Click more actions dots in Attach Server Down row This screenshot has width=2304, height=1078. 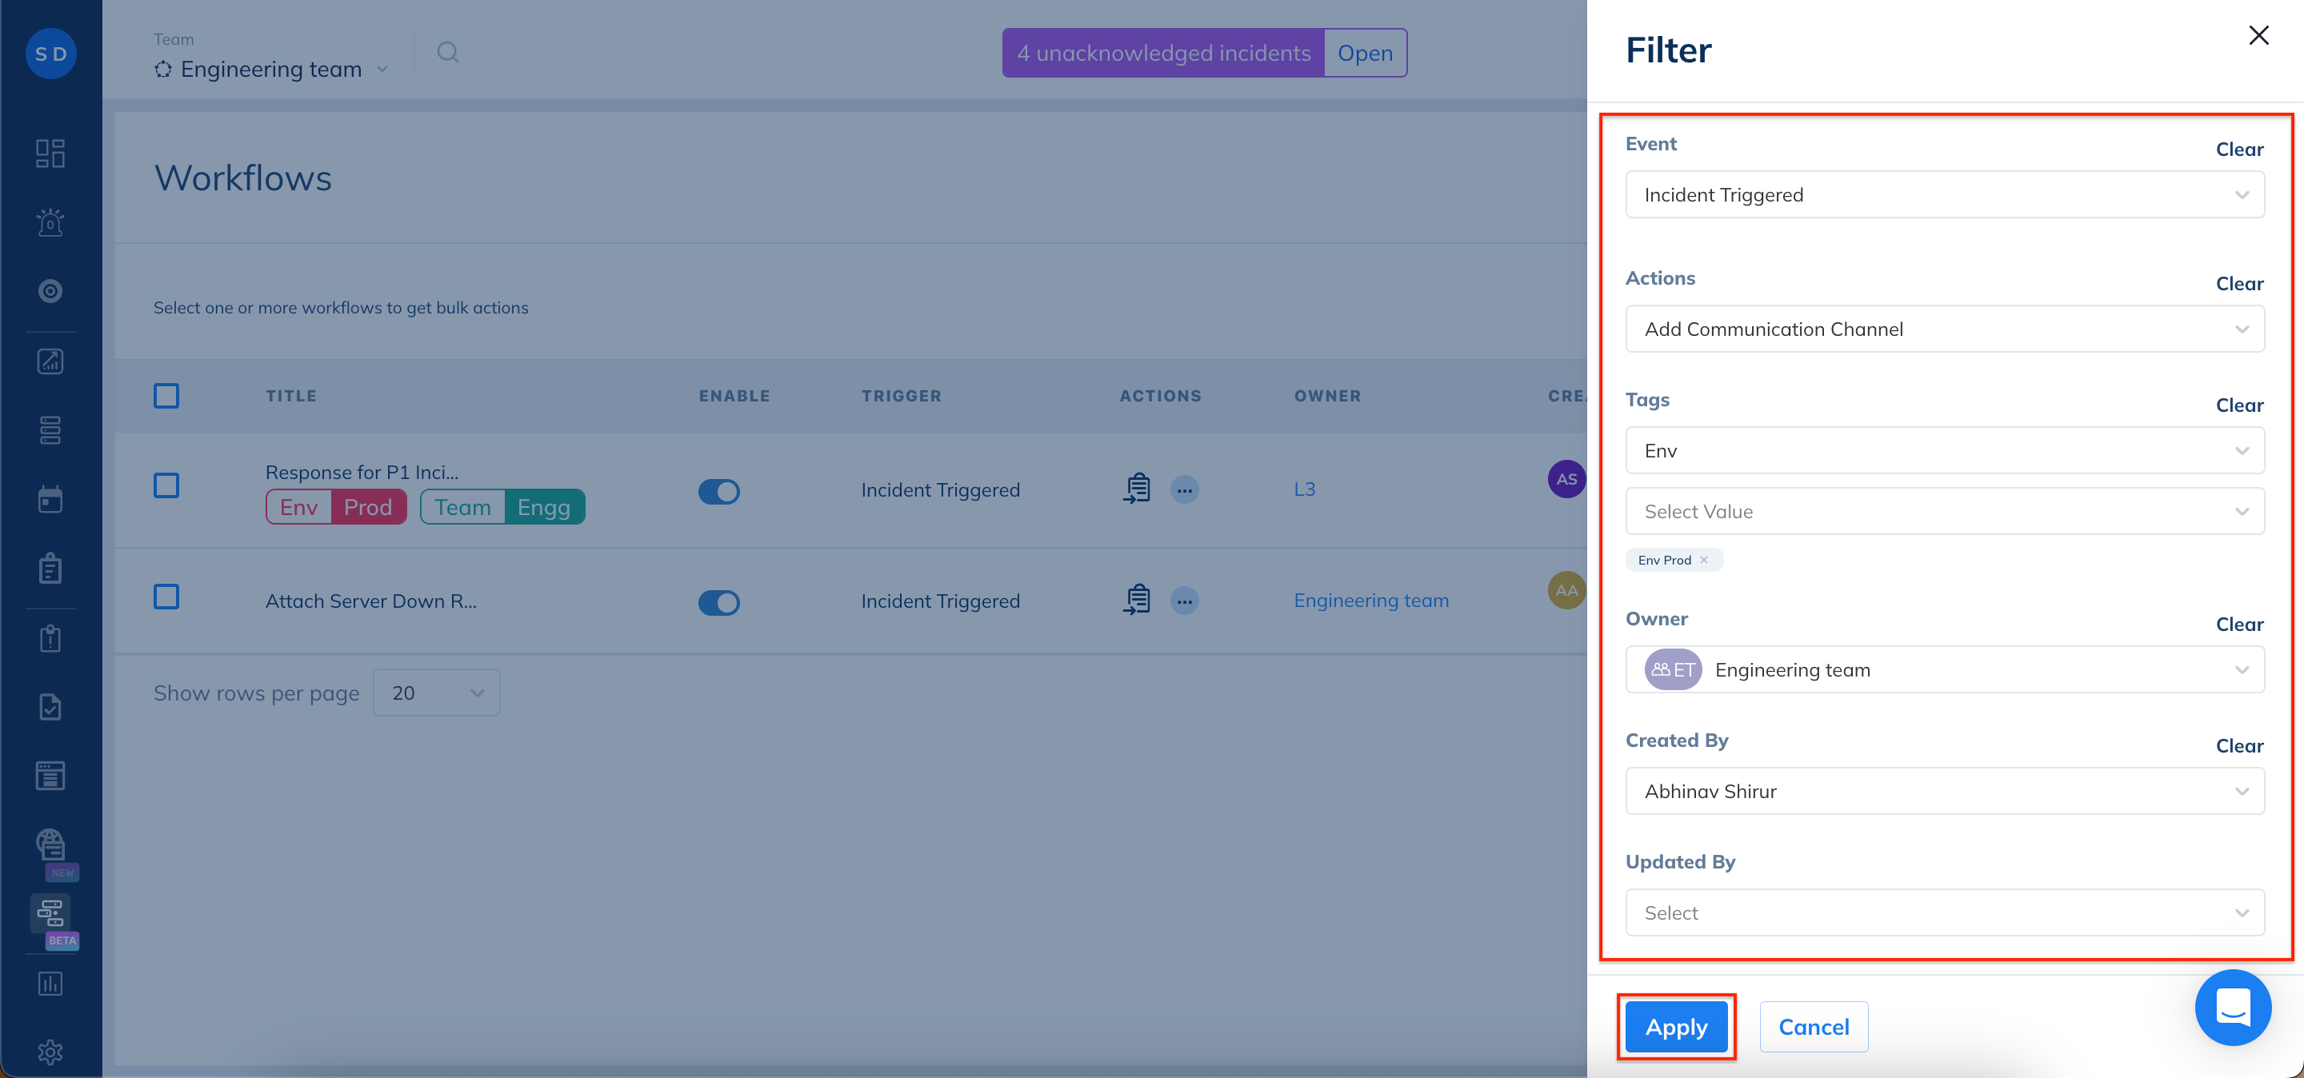[x=1185, y=601]
